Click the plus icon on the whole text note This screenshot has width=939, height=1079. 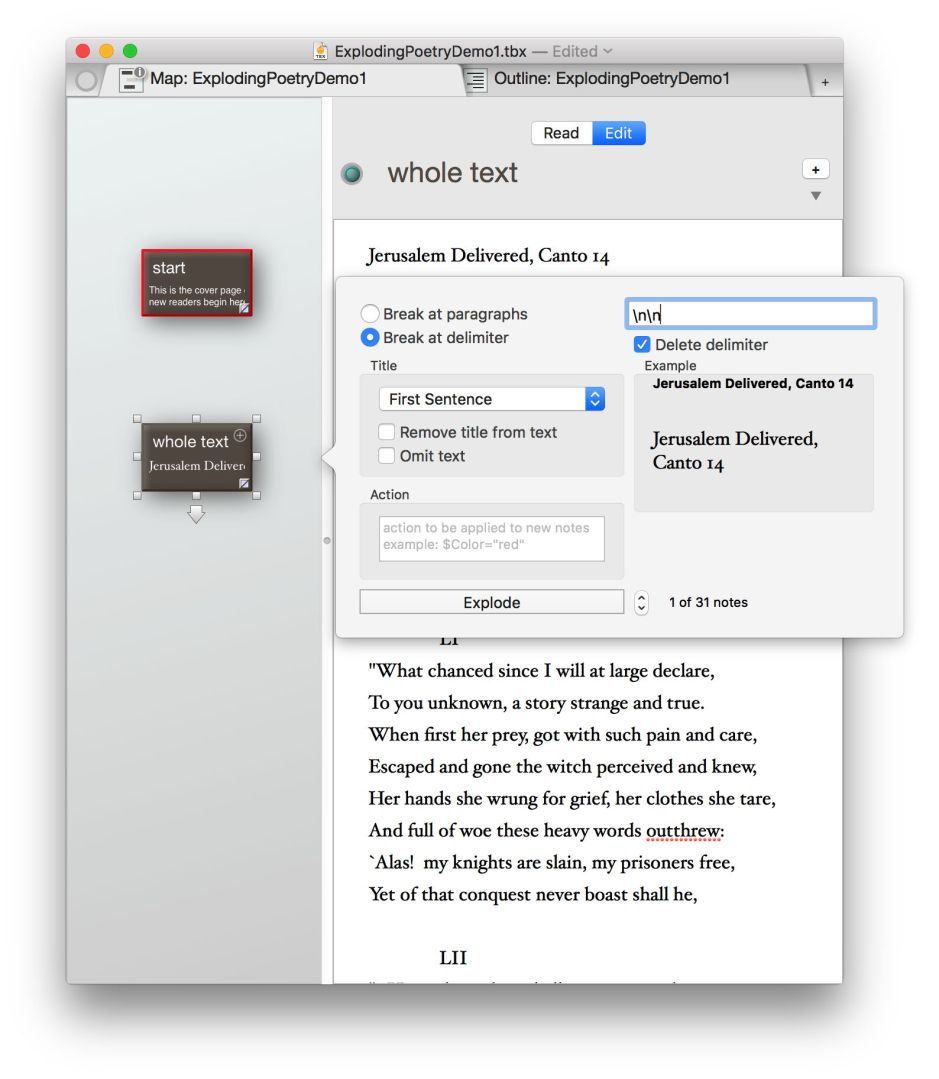click(x=240, y=435)
